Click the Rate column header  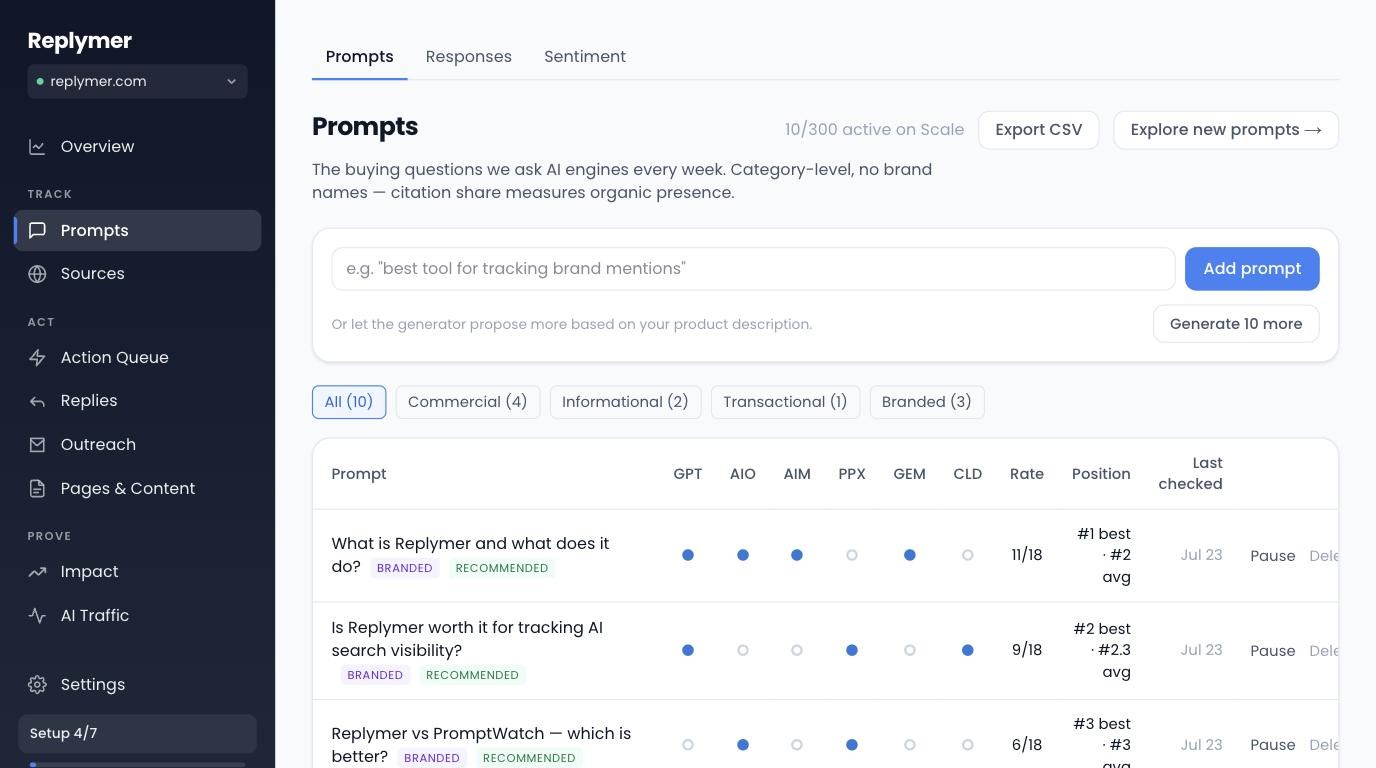click(1026, 474)
